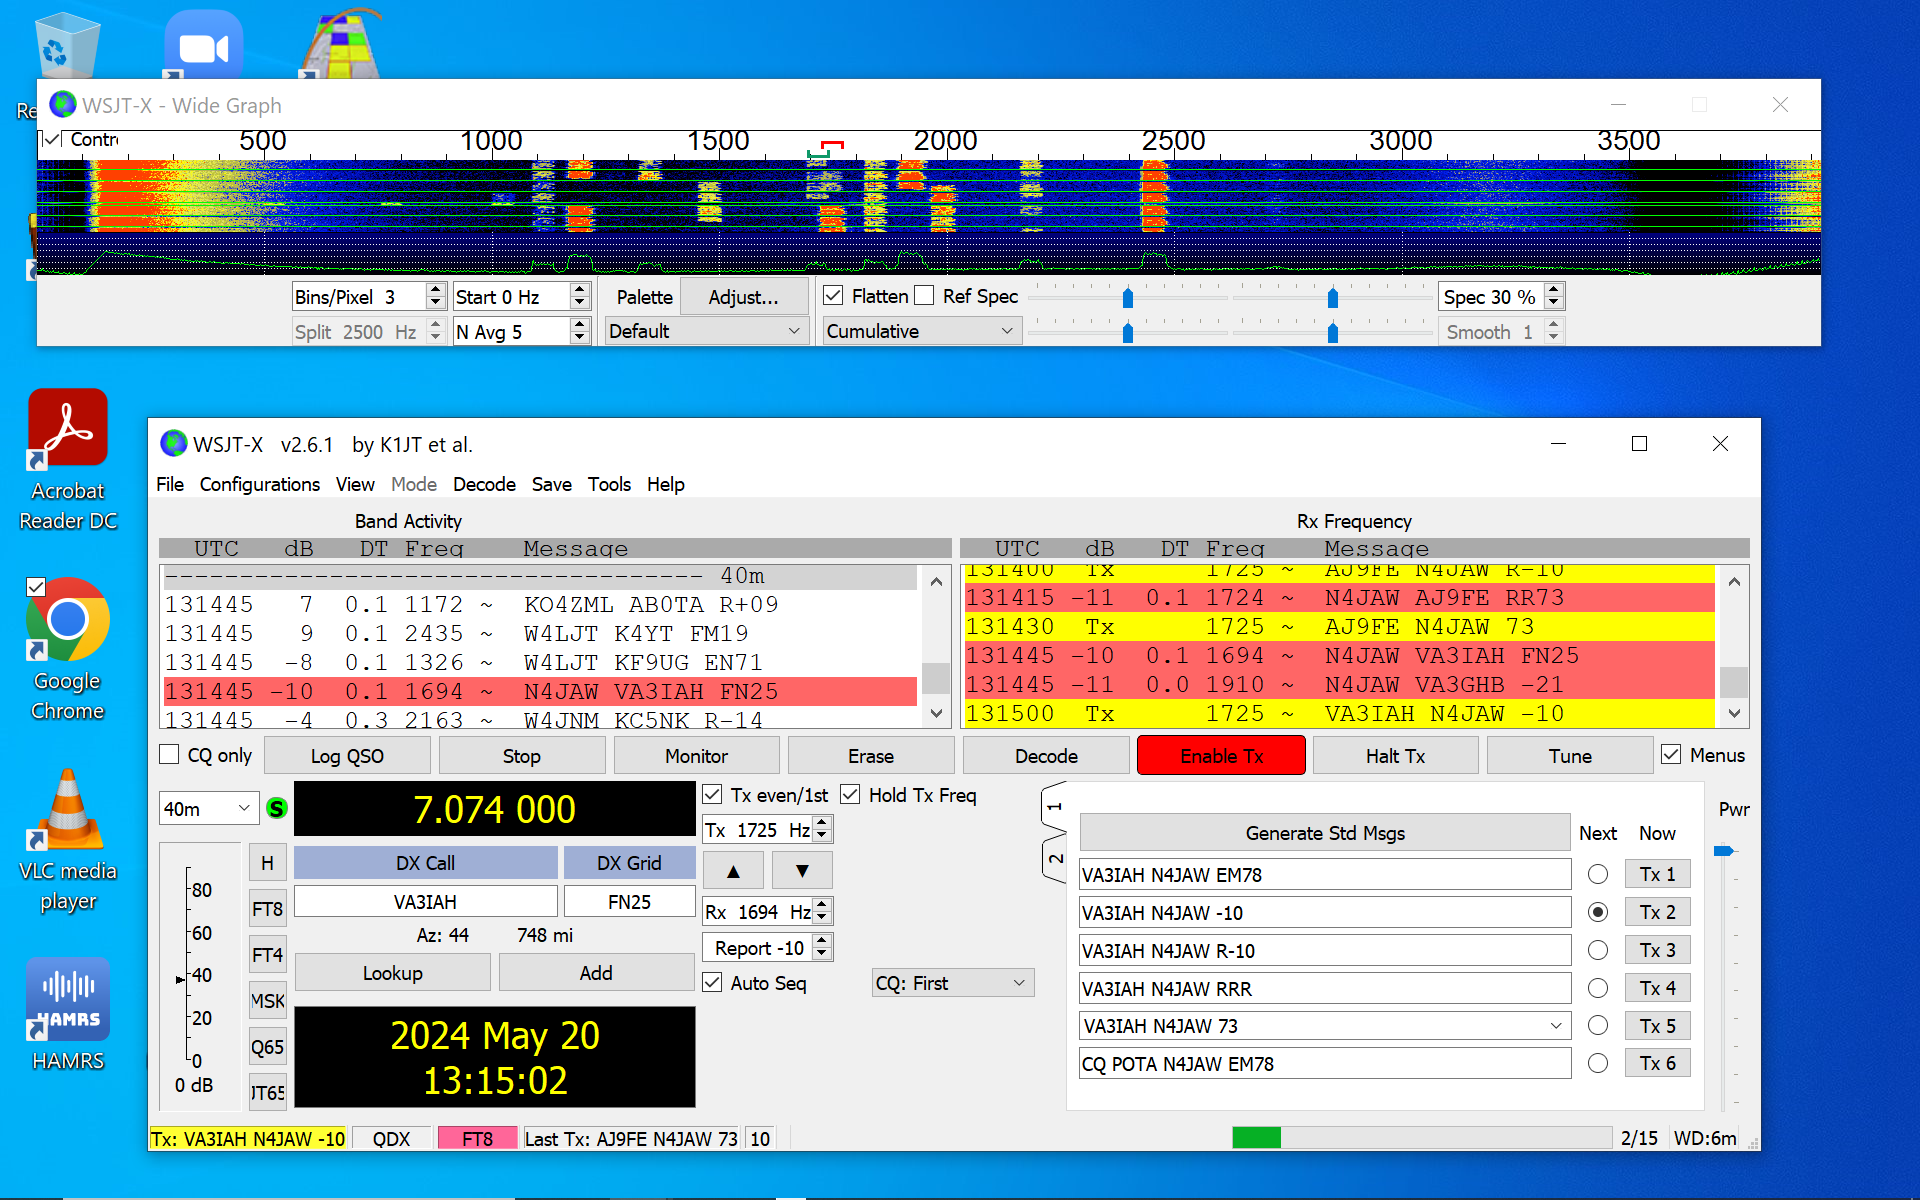Viewport: 1920px width, 1200px height.
Task: Click the Adjust... palette button
Action: coord(743,297)
